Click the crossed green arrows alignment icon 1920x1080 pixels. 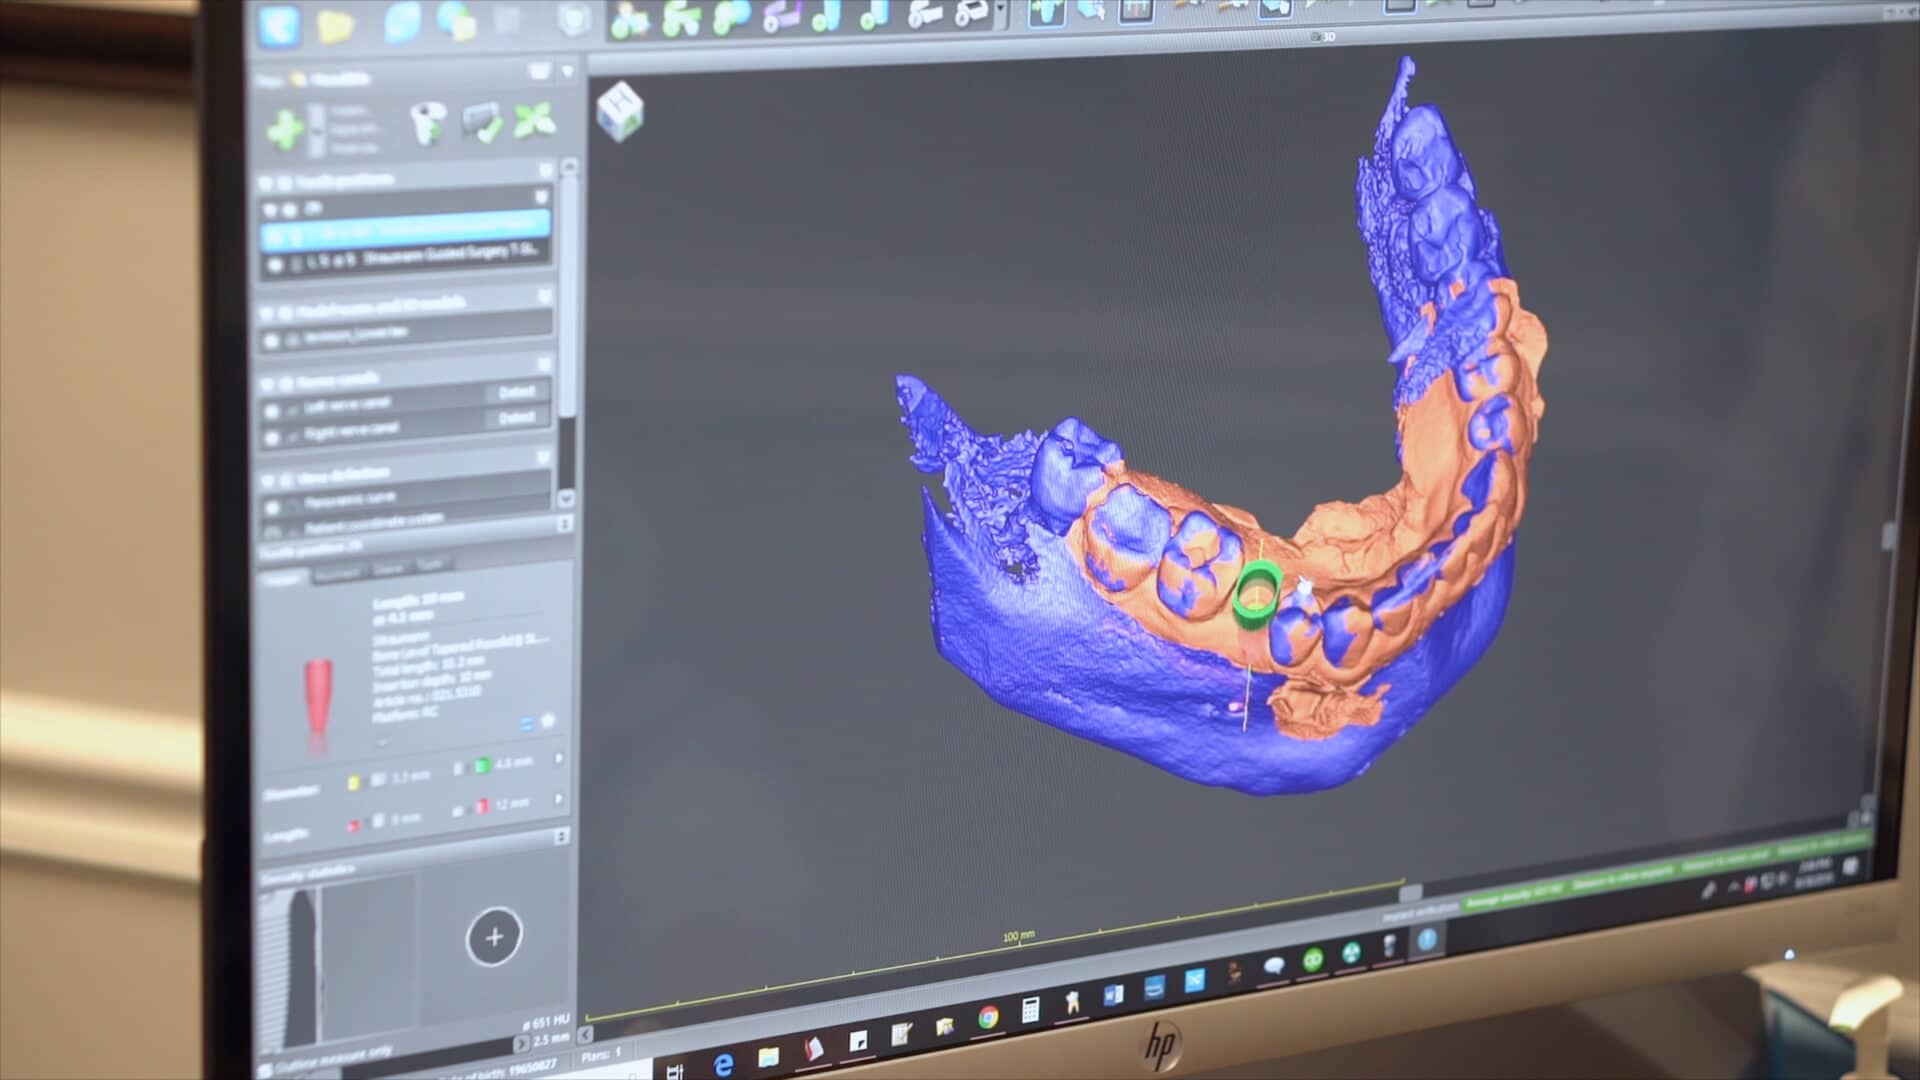pos(531,122)
